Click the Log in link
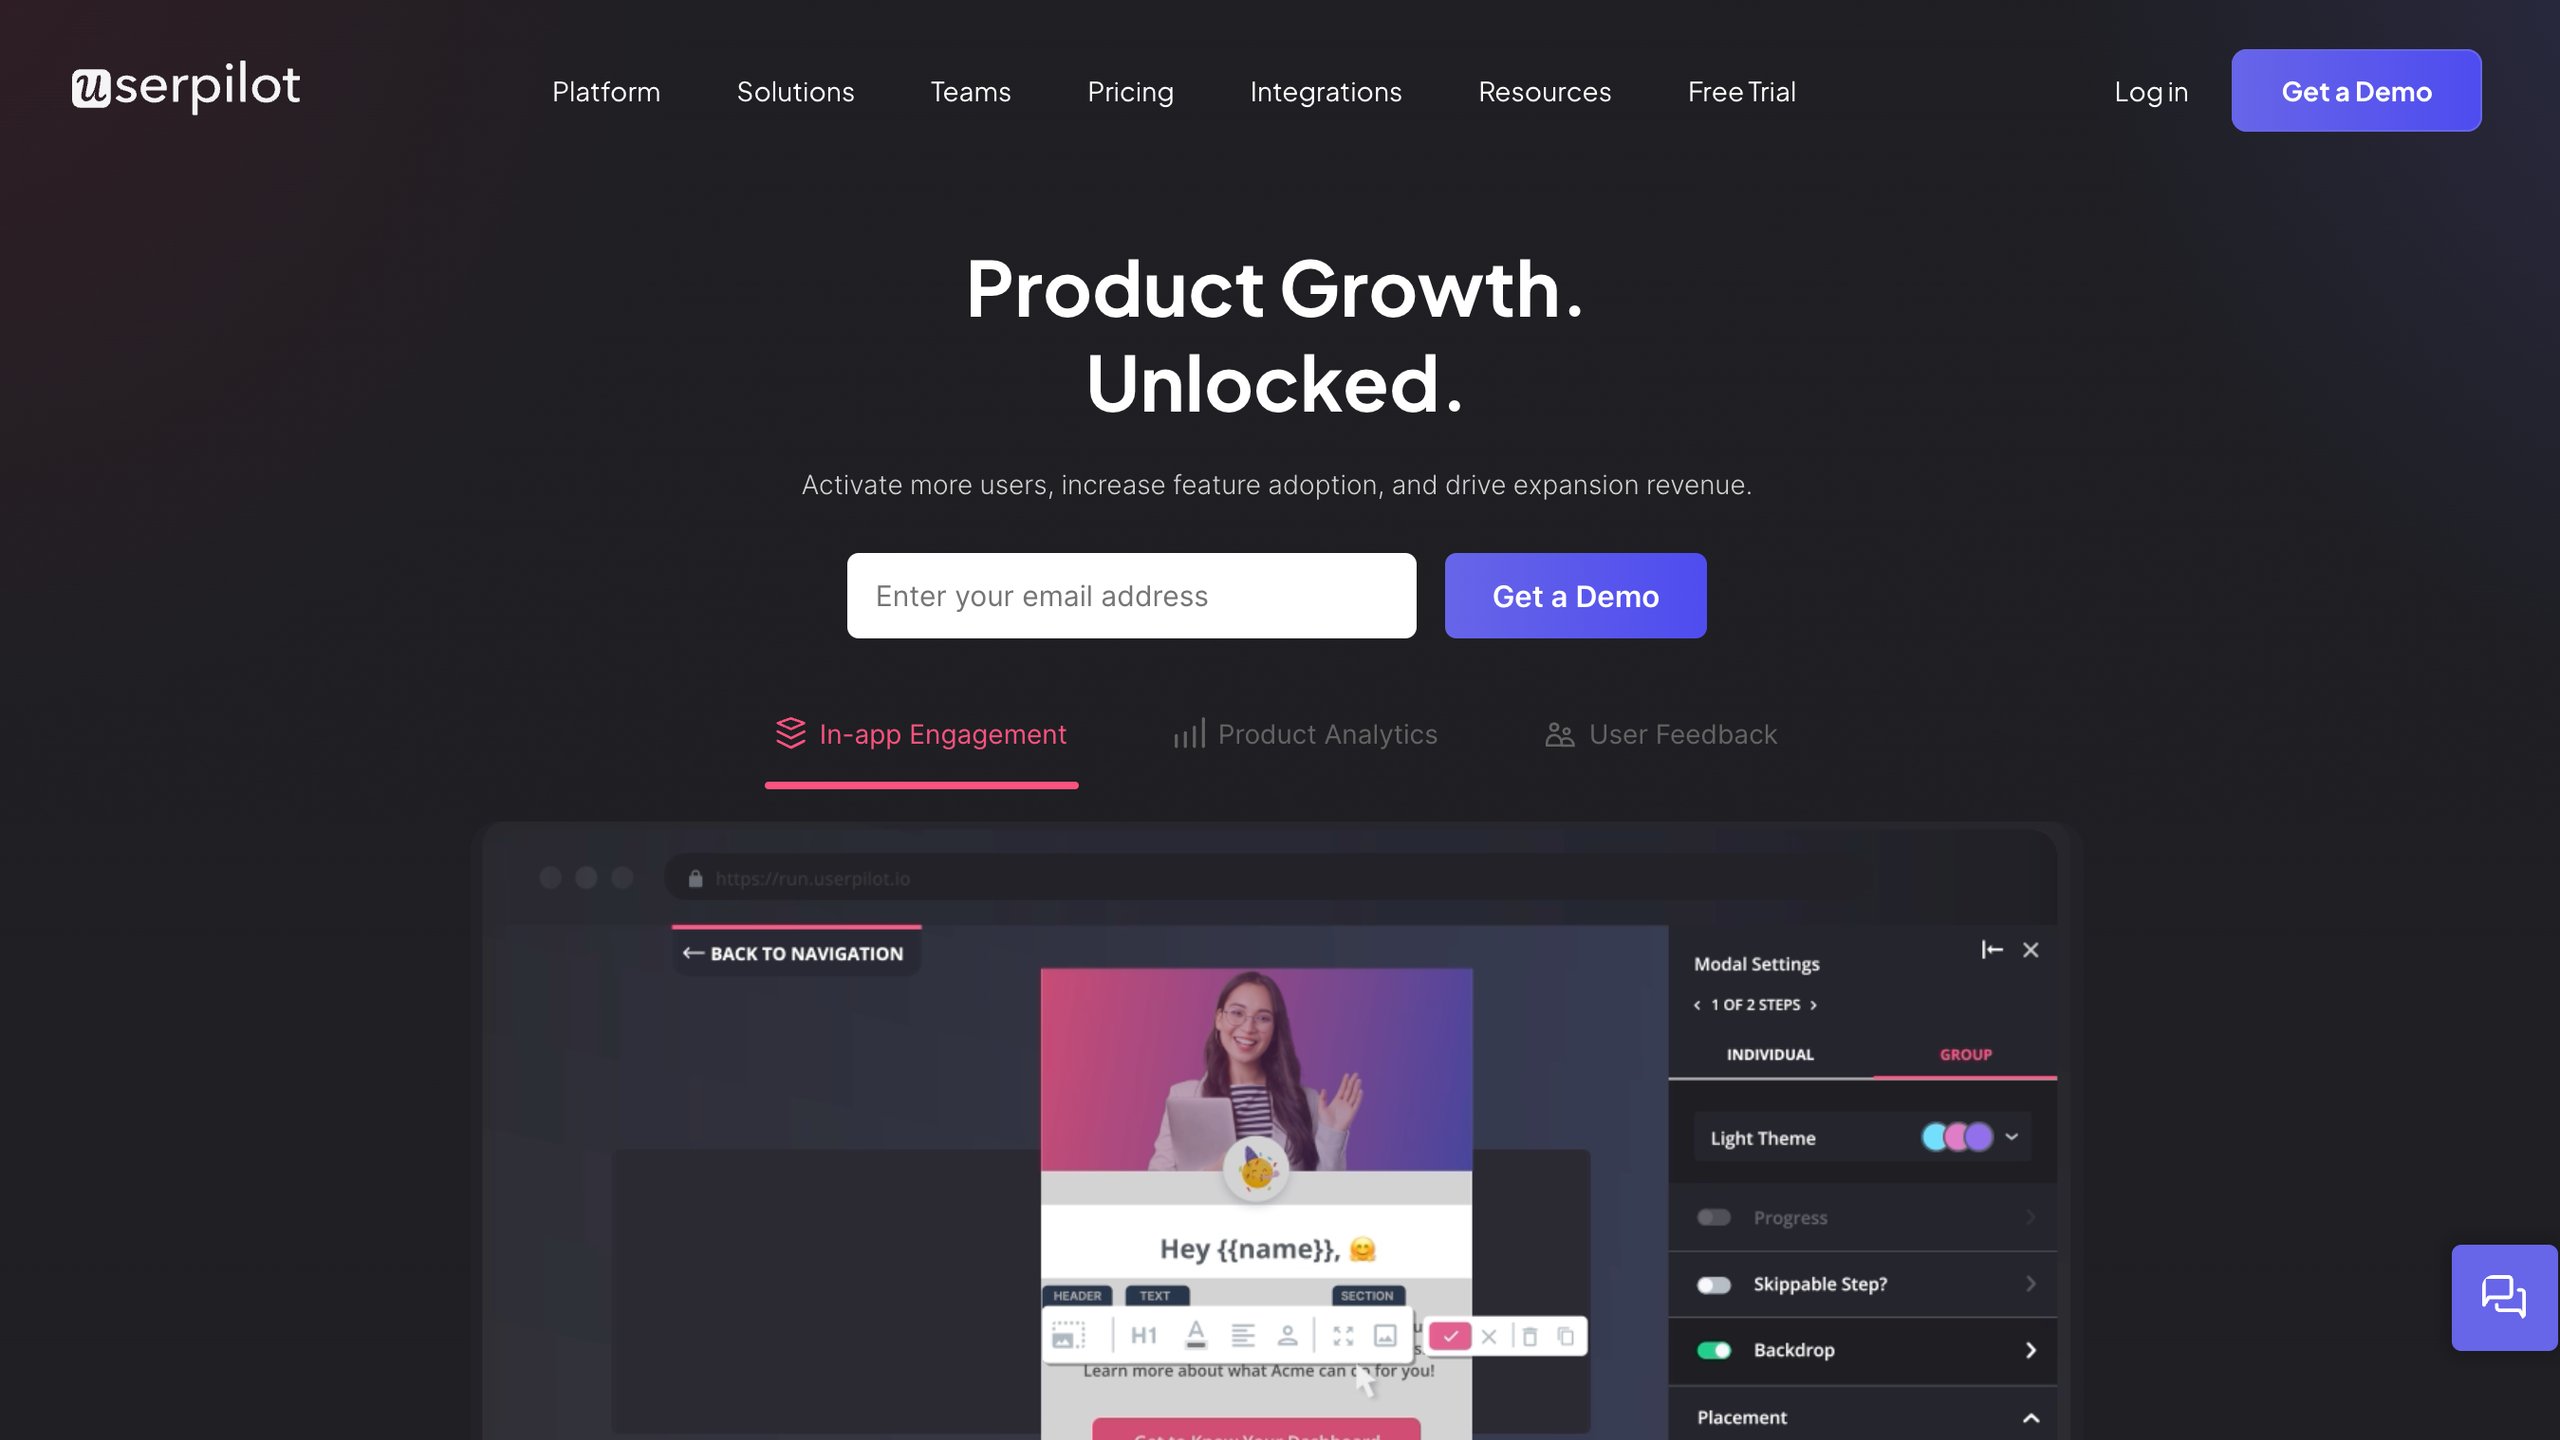The image size is (2560, 1440). pyautogui.click(x=2150, y=90)
